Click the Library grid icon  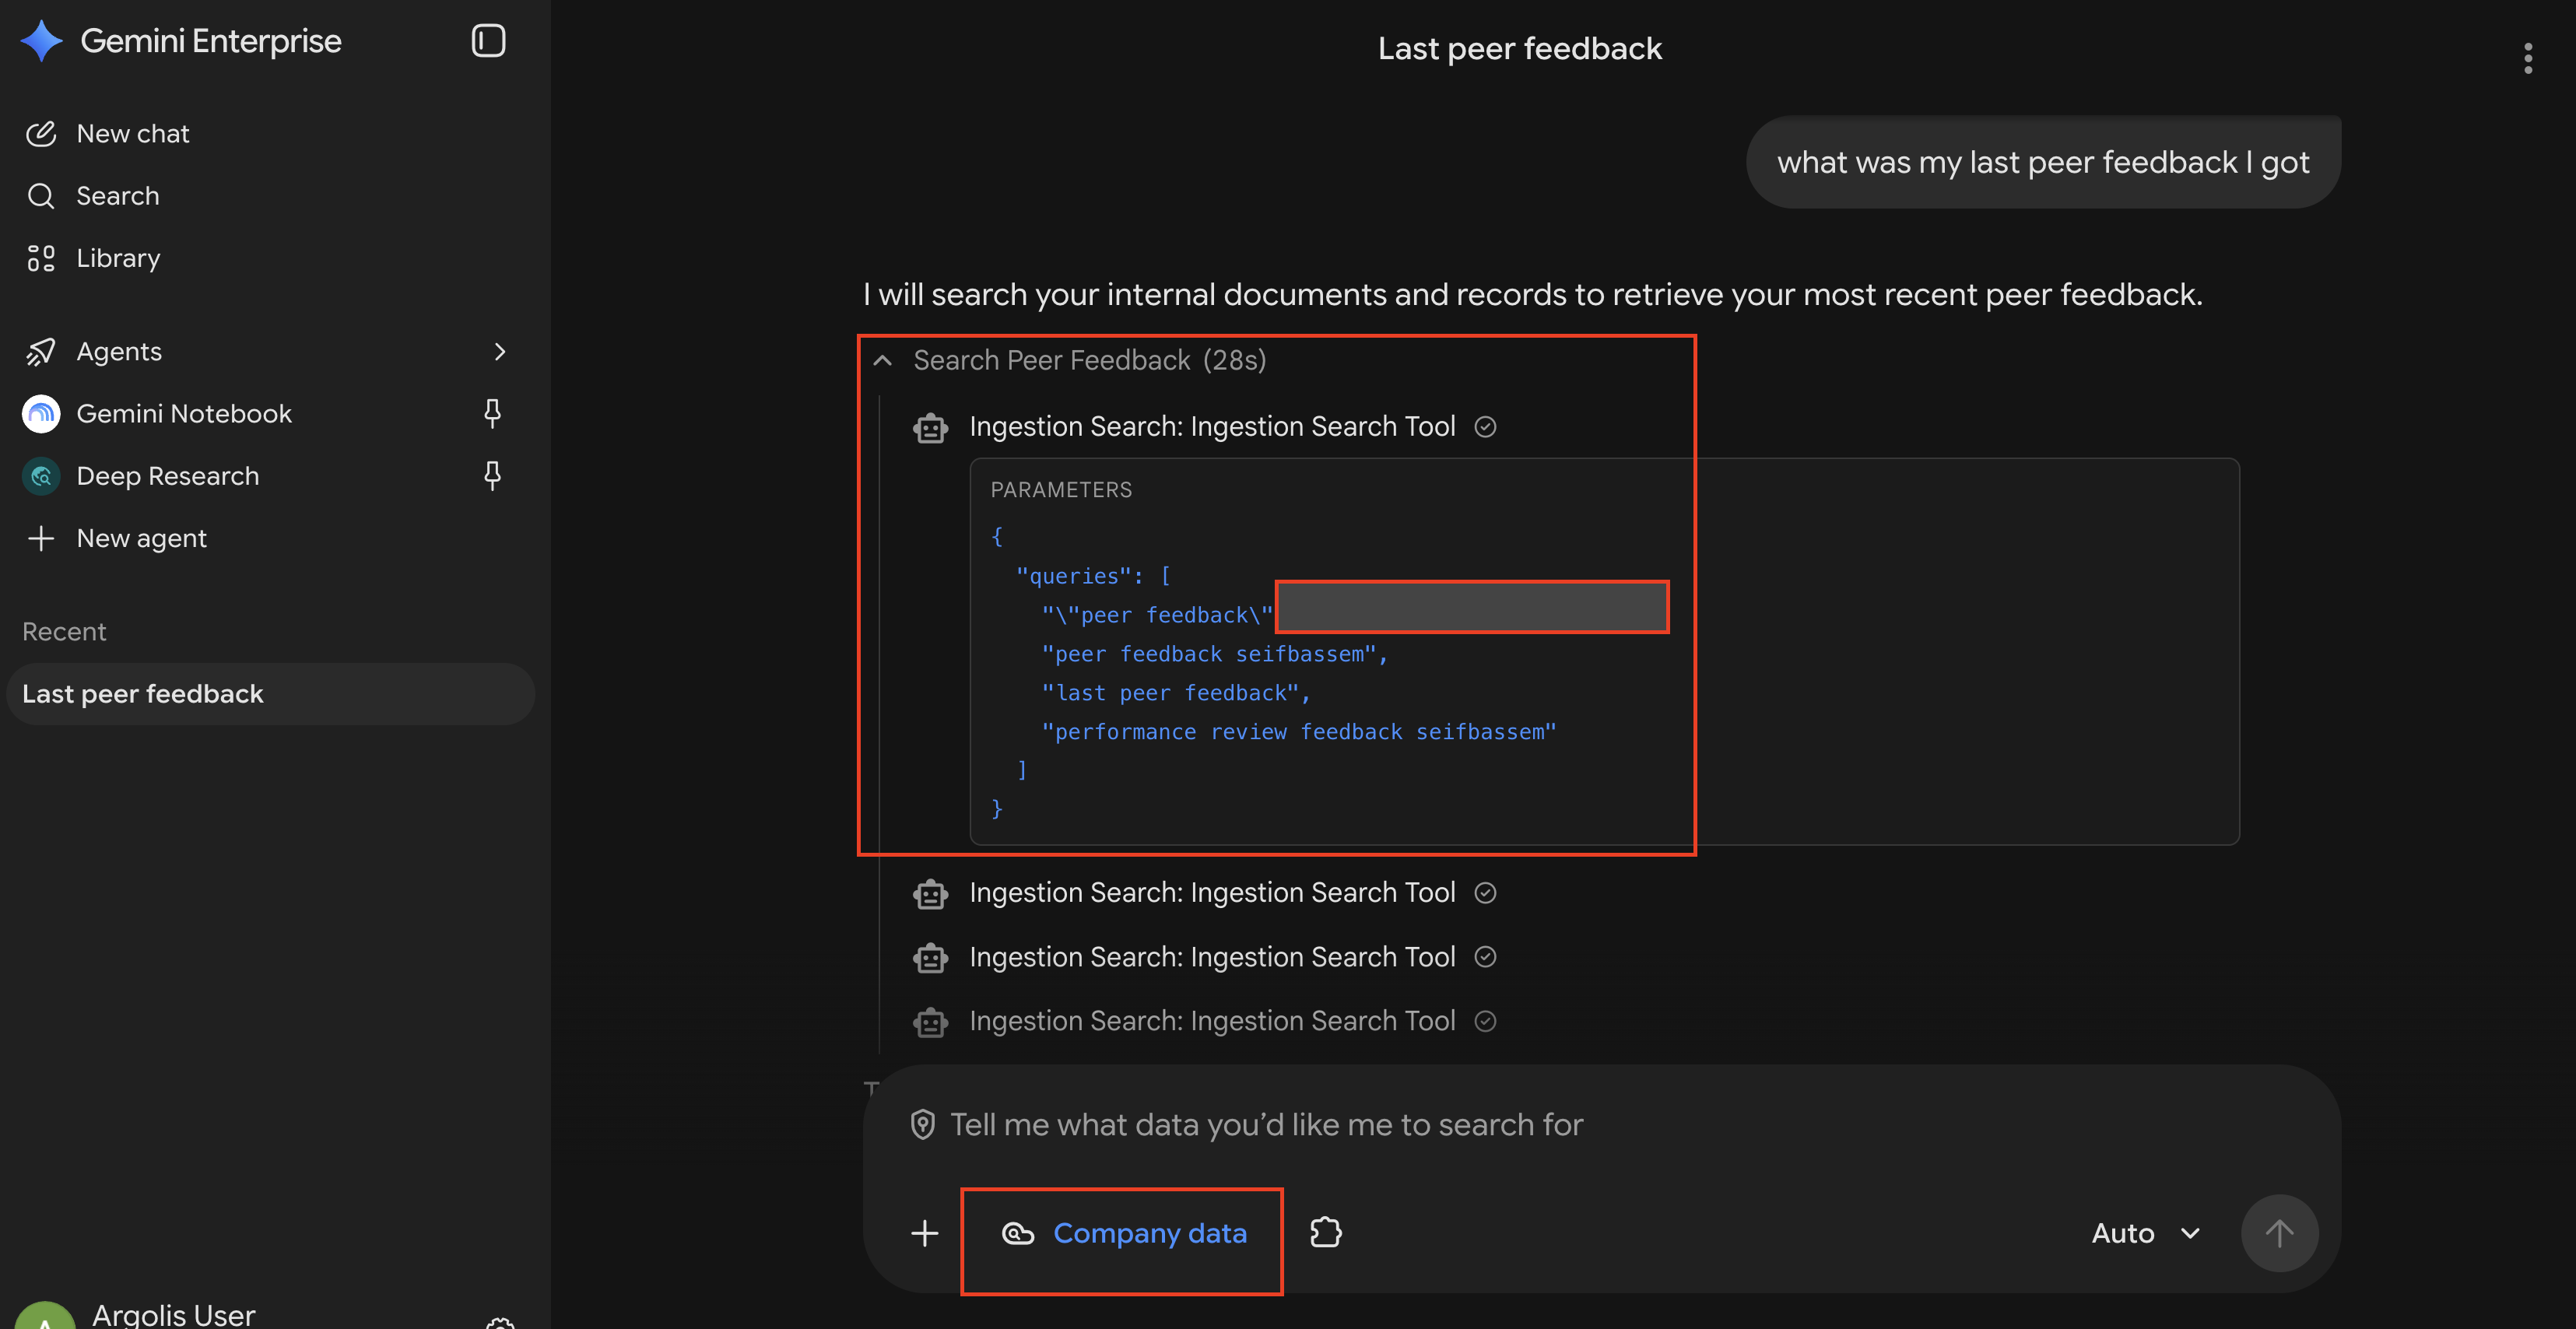(x=41, y=258)
